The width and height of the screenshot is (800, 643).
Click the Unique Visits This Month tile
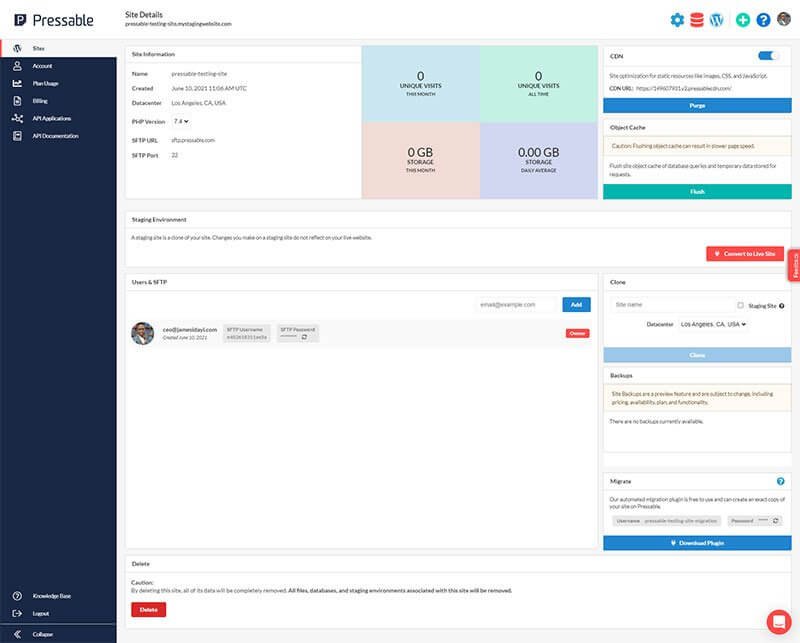pos(420,84)
